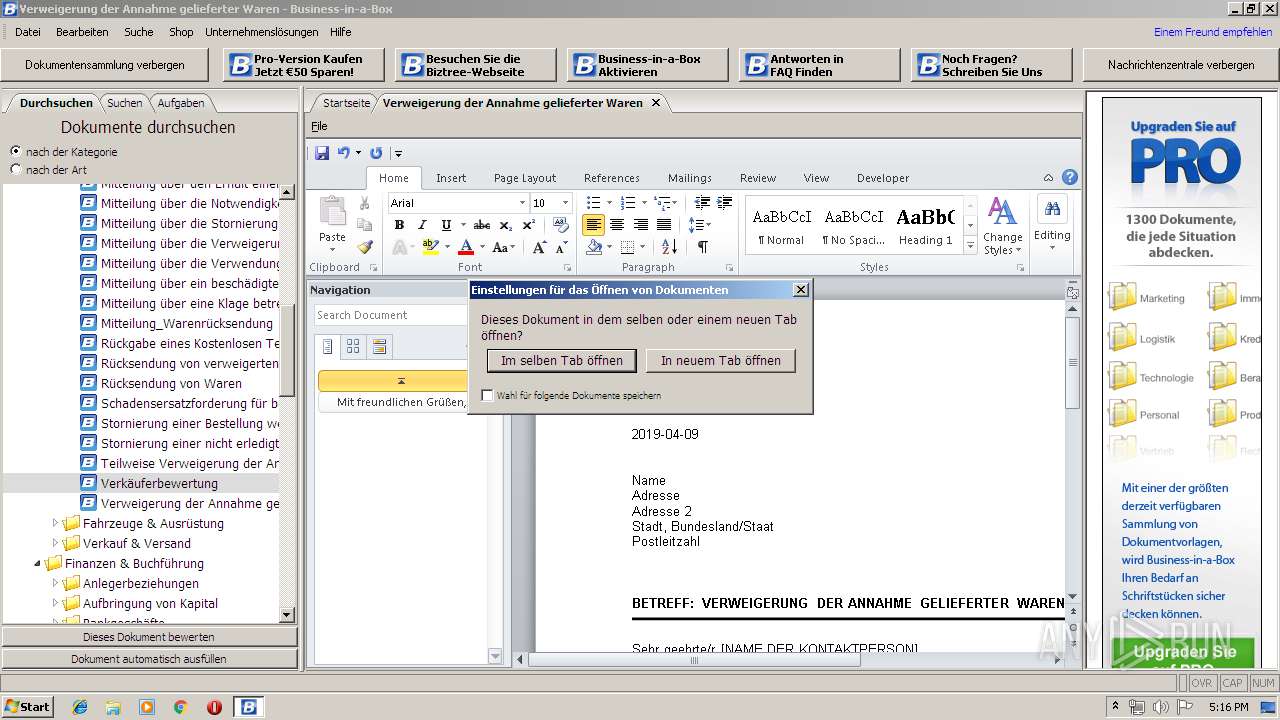Switch to the Page Layout tab
Viewport: 1280px width, 720px height.
coord(525,178)
